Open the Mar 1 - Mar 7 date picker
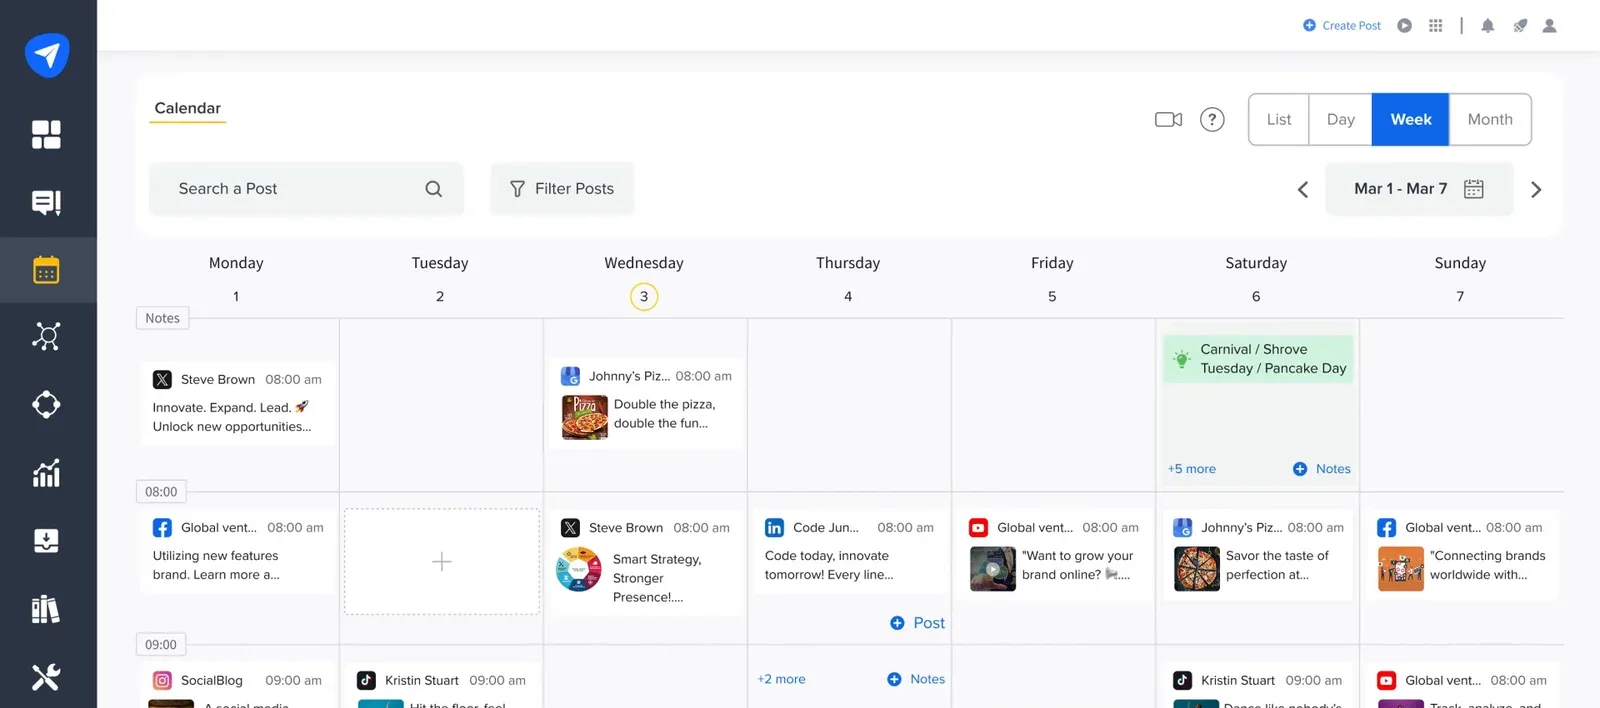1600x708 pixels. tap(1419, 189)
